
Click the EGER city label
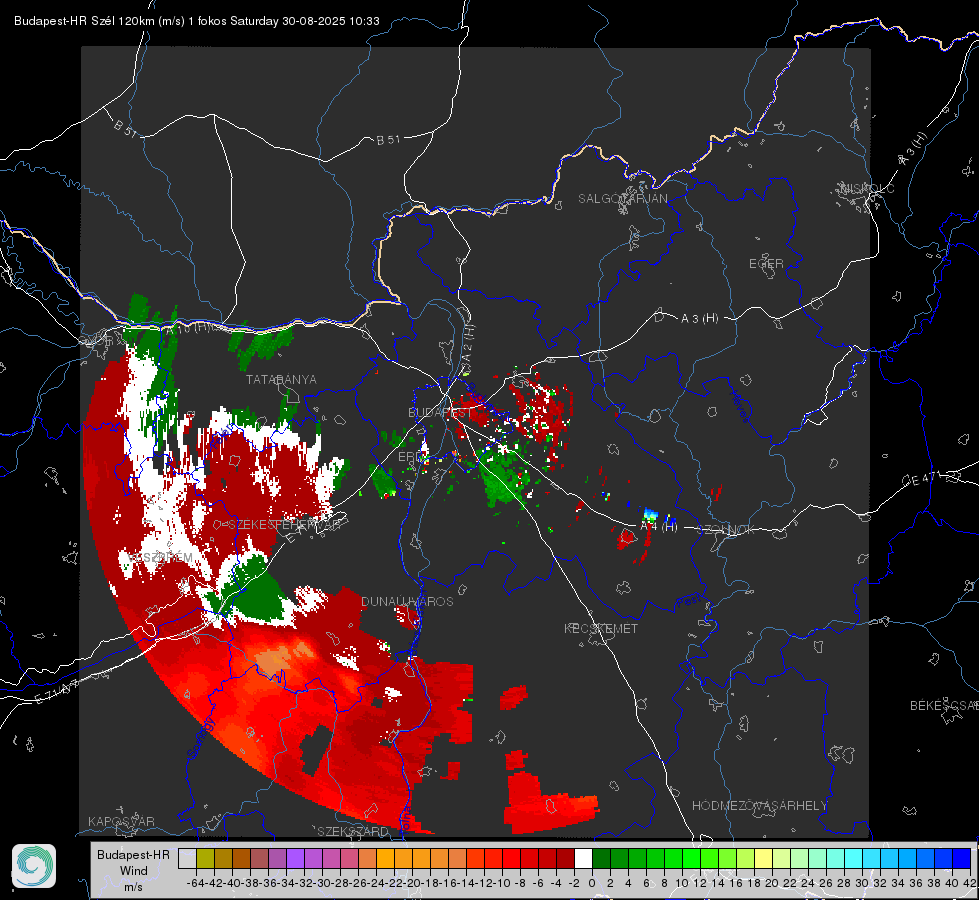pos(766,264)
